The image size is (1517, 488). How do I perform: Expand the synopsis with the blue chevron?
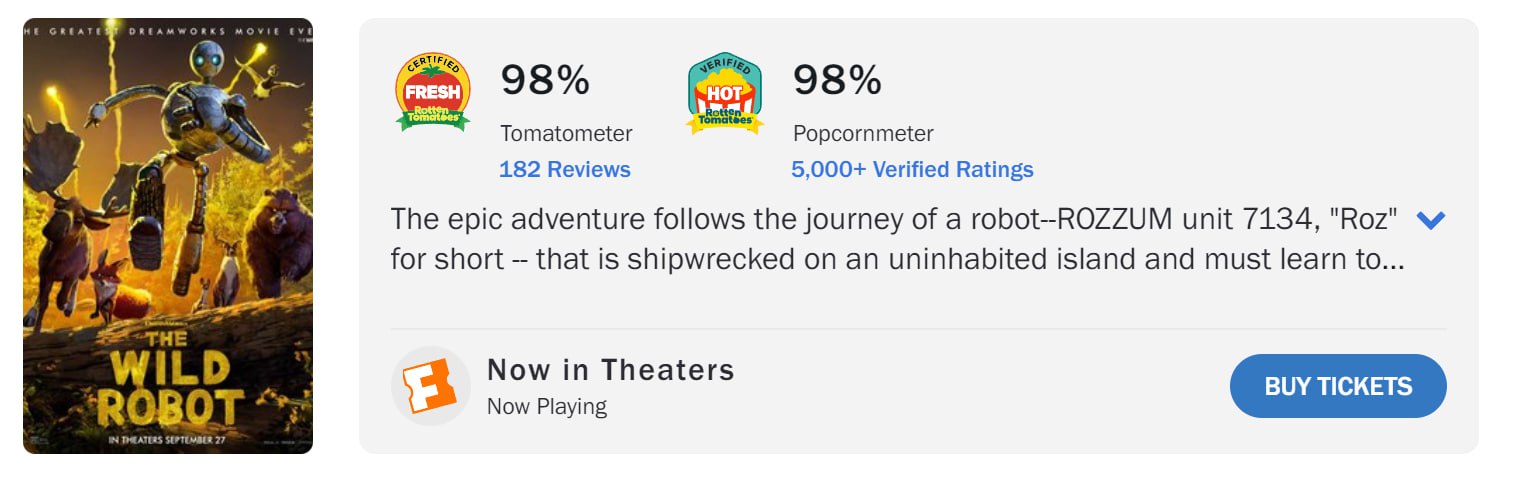(1431, 220)
